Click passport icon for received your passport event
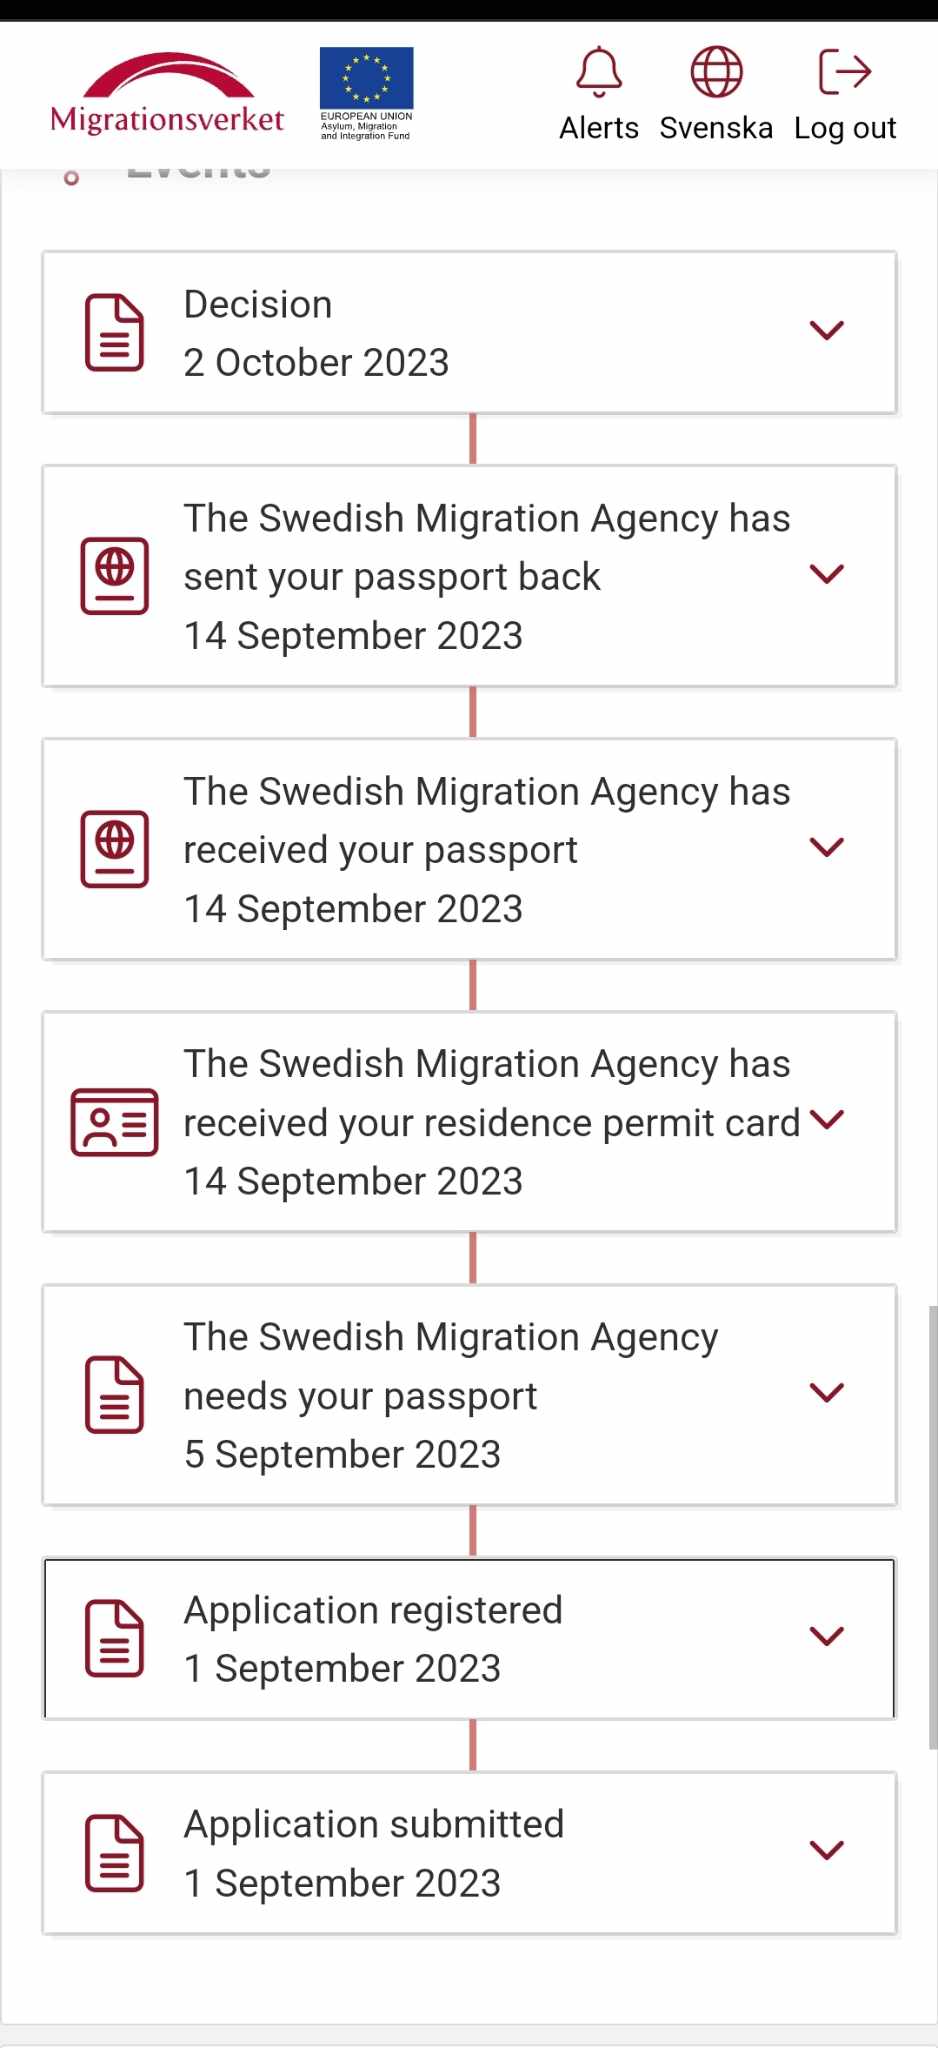The image size is (938, 2048). pos(115,849)
